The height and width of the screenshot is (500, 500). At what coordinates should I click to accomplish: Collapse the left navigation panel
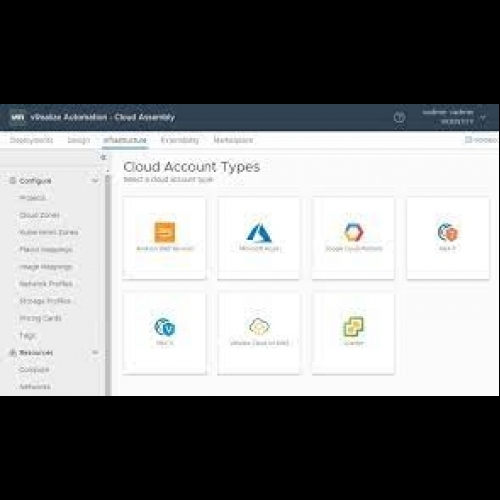coord(103,157)
